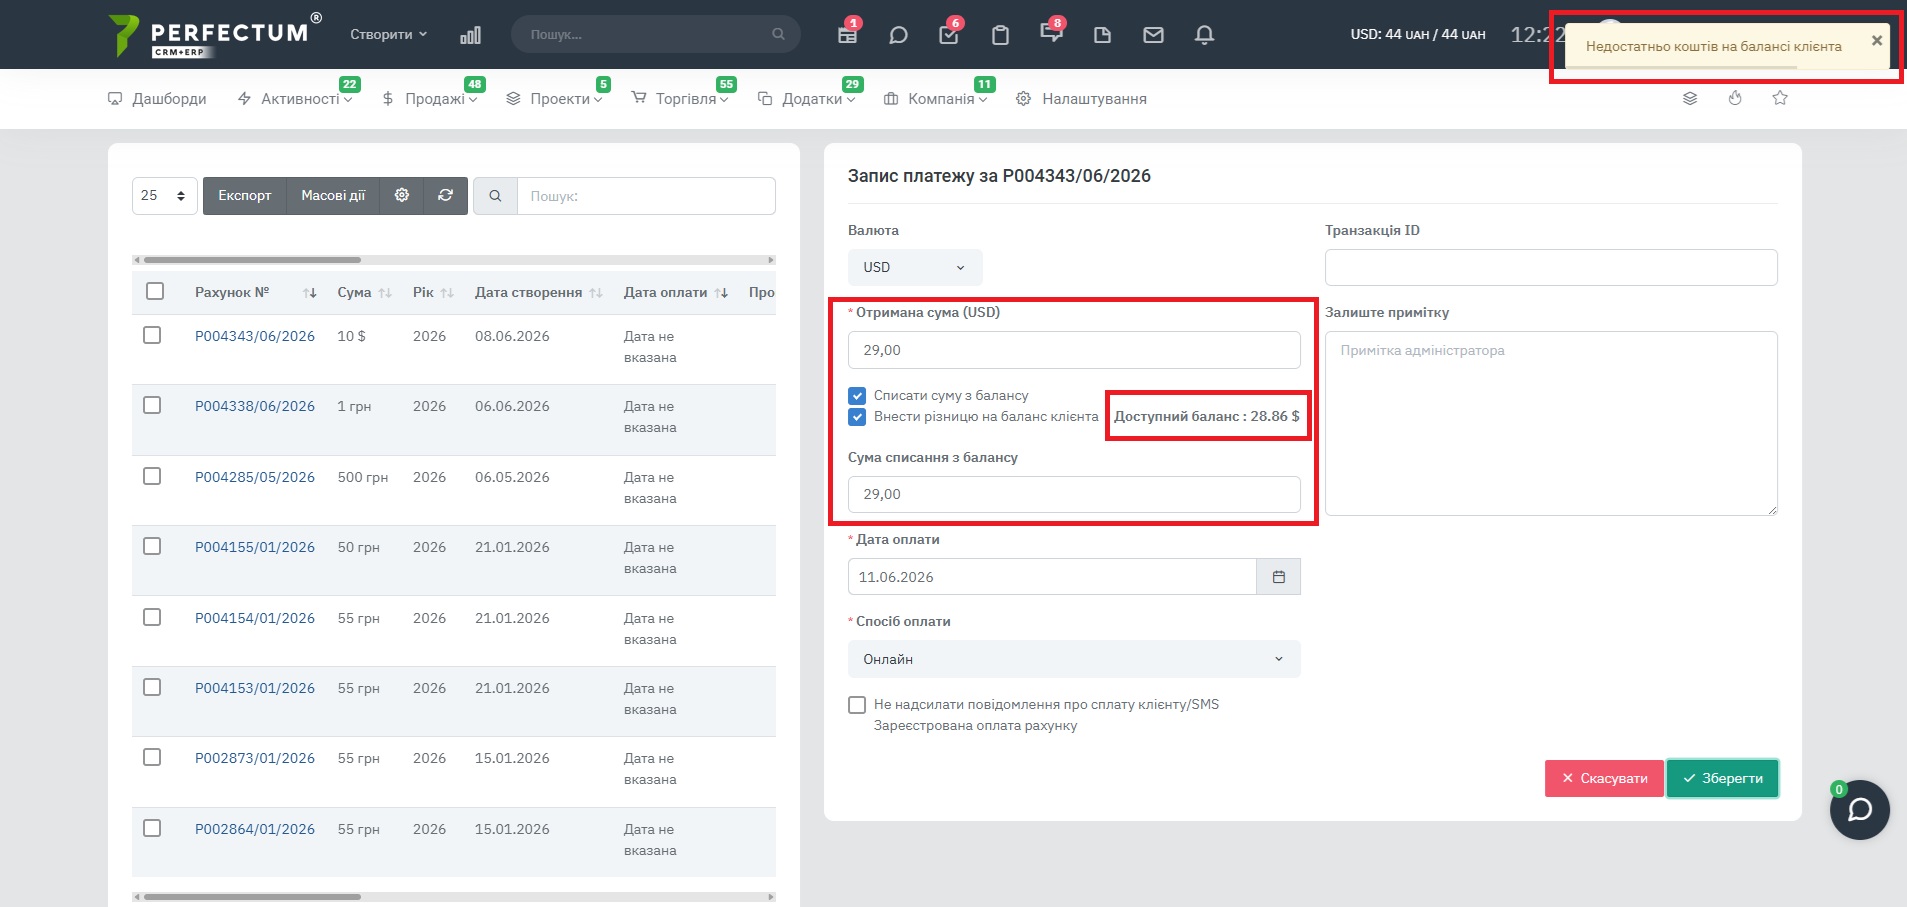Open the Компанія menu

[x=936, y=99]
